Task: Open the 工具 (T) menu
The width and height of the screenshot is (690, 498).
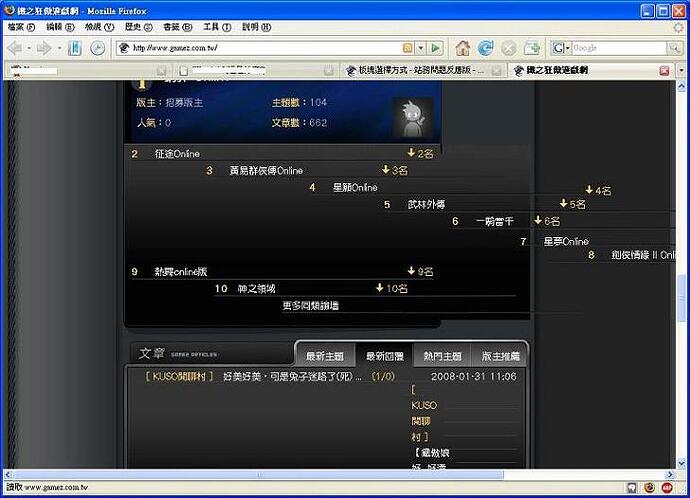Action: pos(217,27)
